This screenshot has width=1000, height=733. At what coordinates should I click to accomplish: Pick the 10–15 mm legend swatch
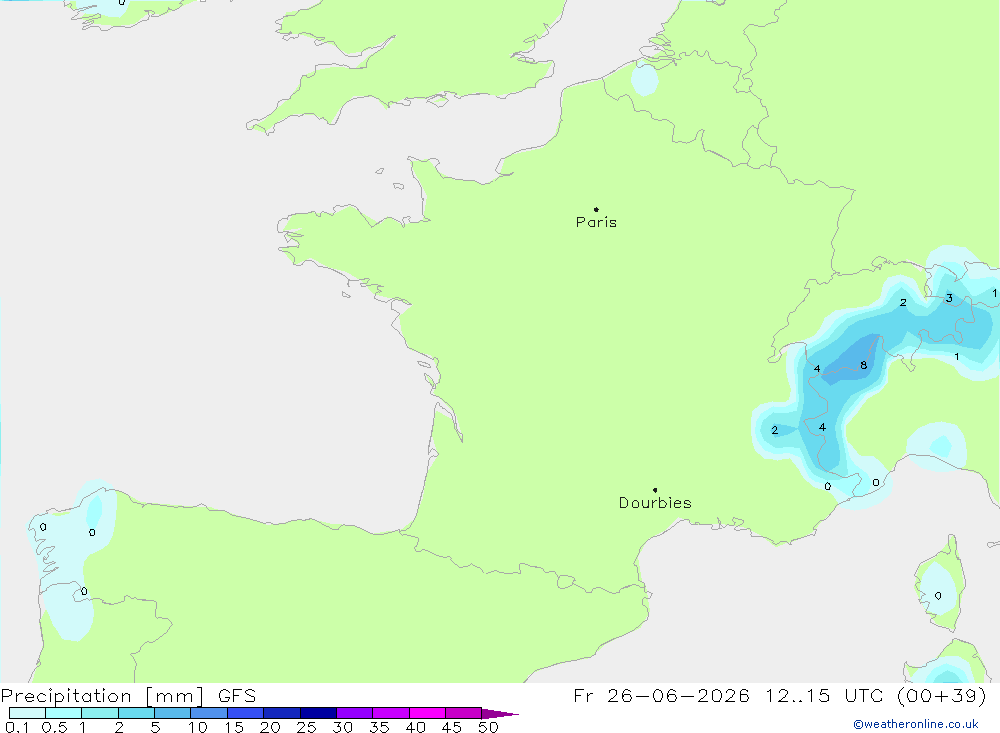[209, 713]
